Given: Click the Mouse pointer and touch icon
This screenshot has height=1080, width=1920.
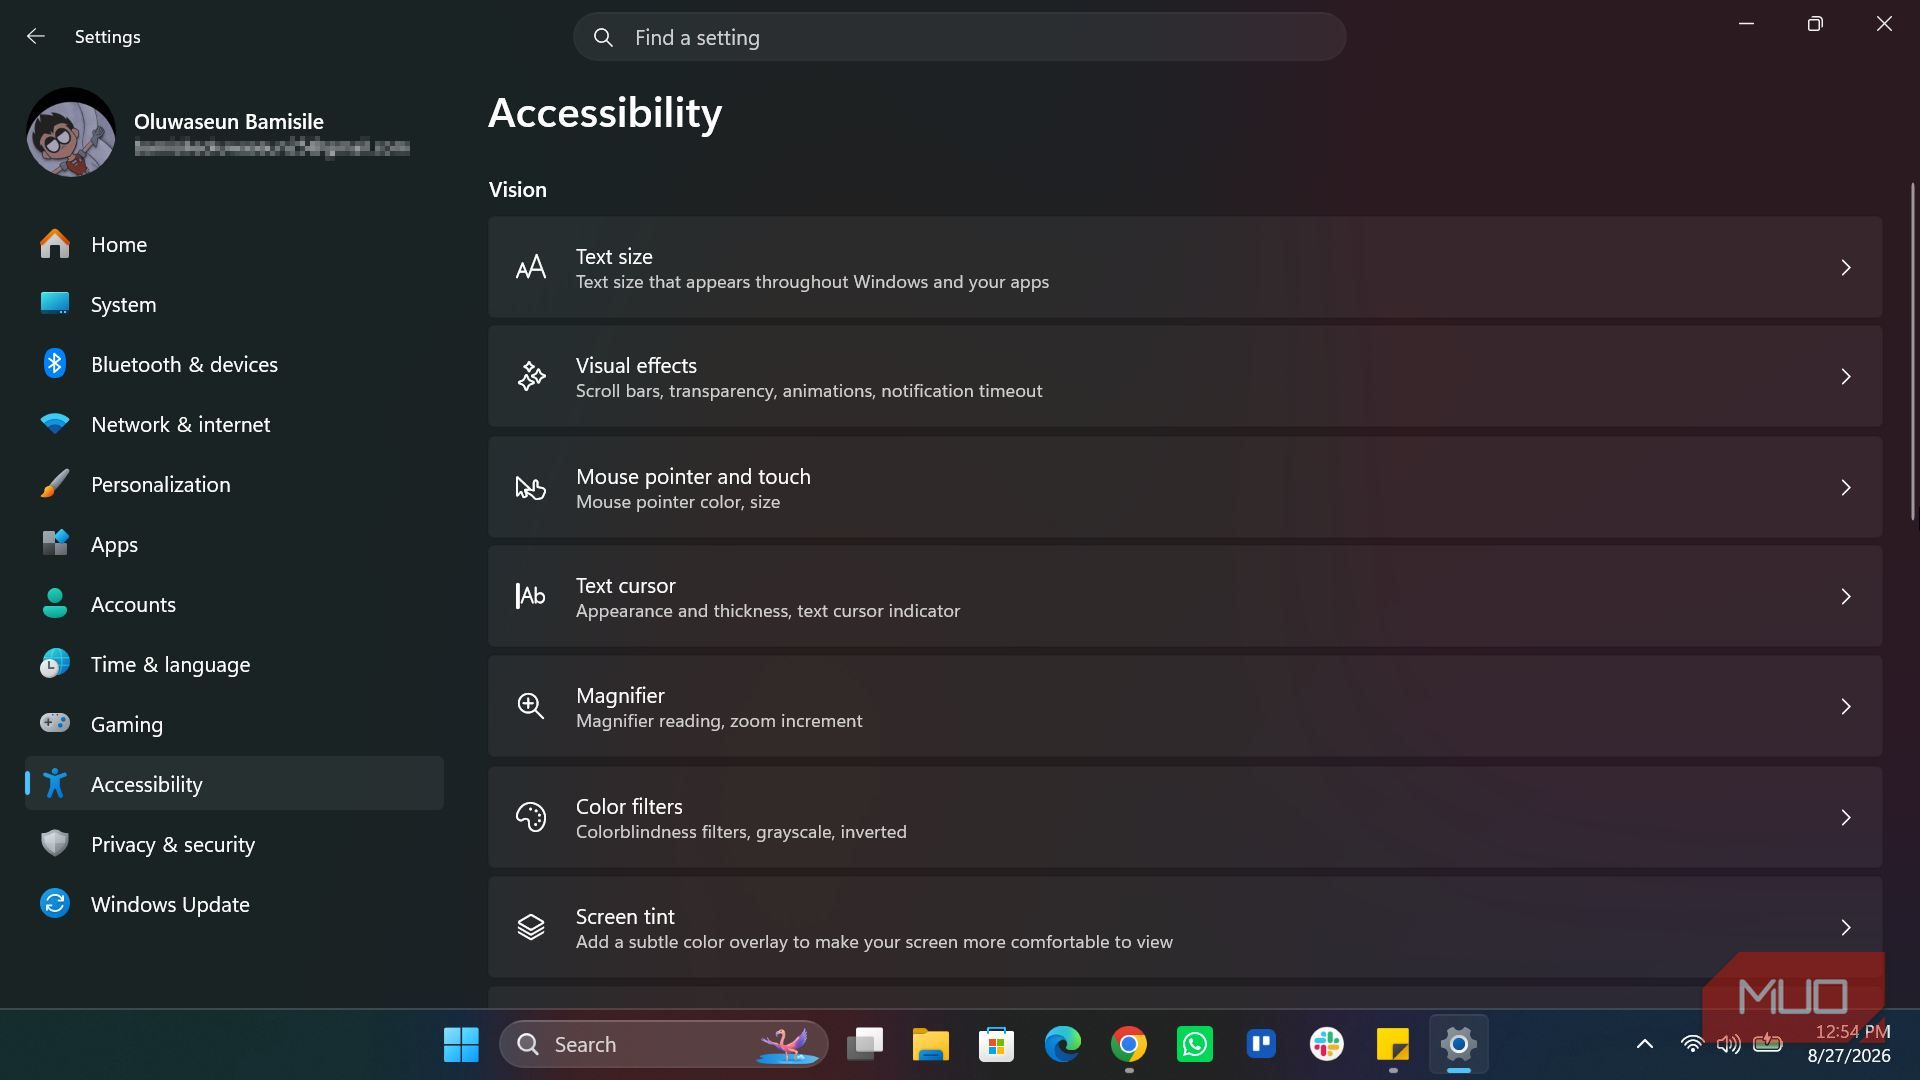Looking at the screenshot, I should click(x=531, y=487).
